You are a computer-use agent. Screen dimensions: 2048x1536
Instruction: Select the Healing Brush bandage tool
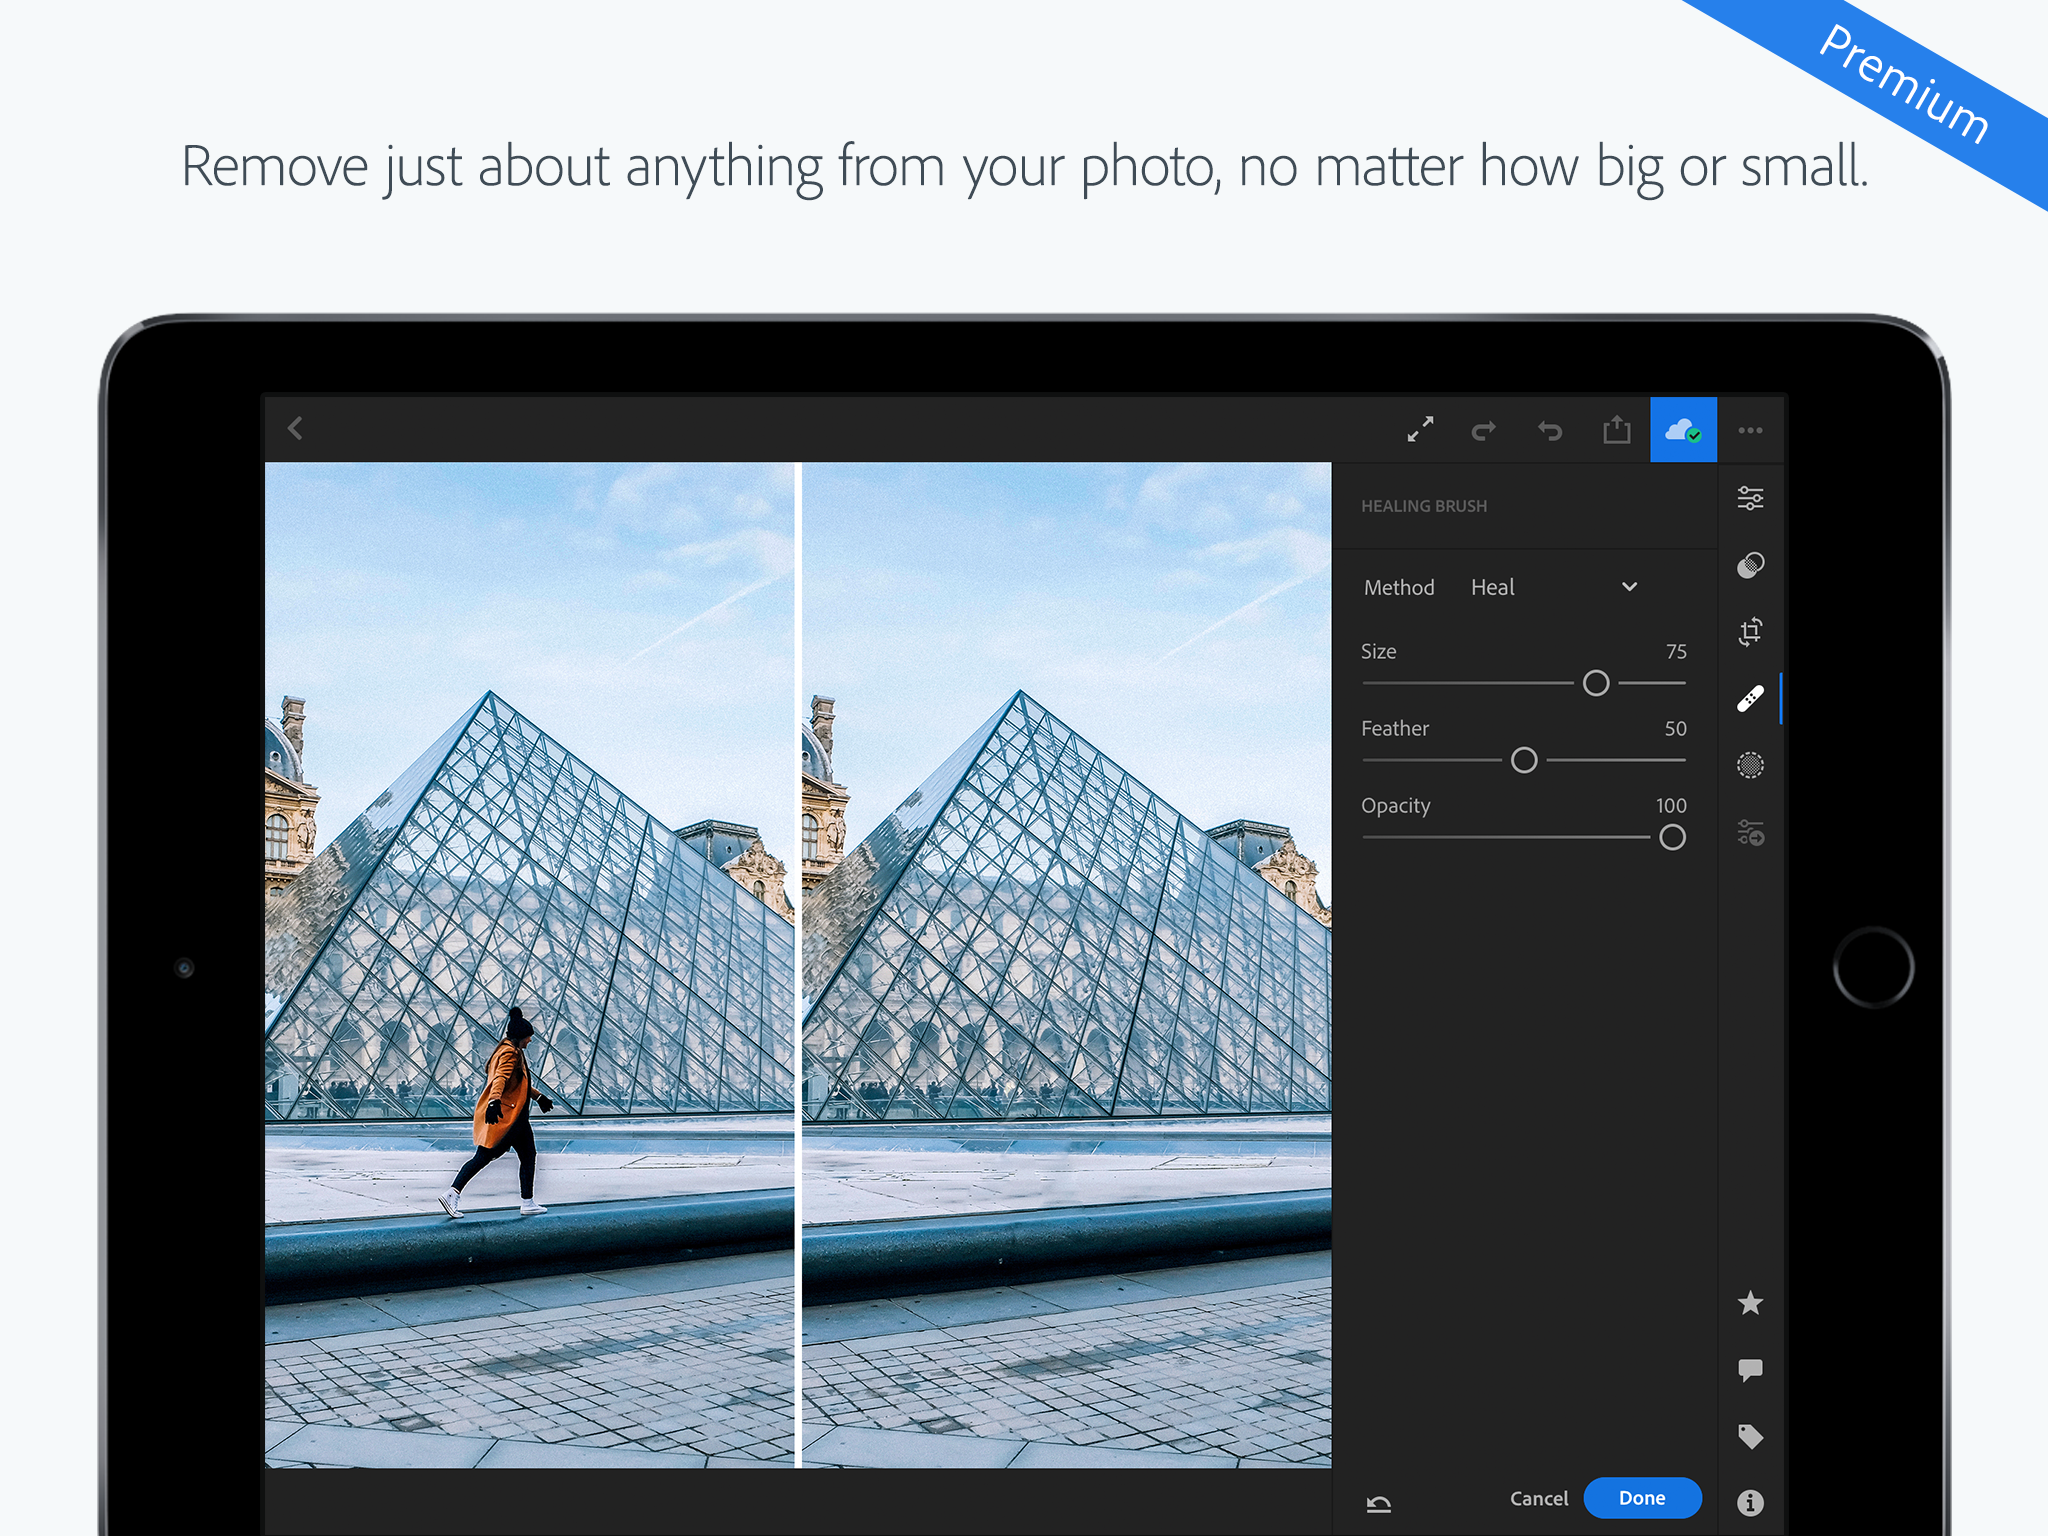click(x=1750, y=698)
